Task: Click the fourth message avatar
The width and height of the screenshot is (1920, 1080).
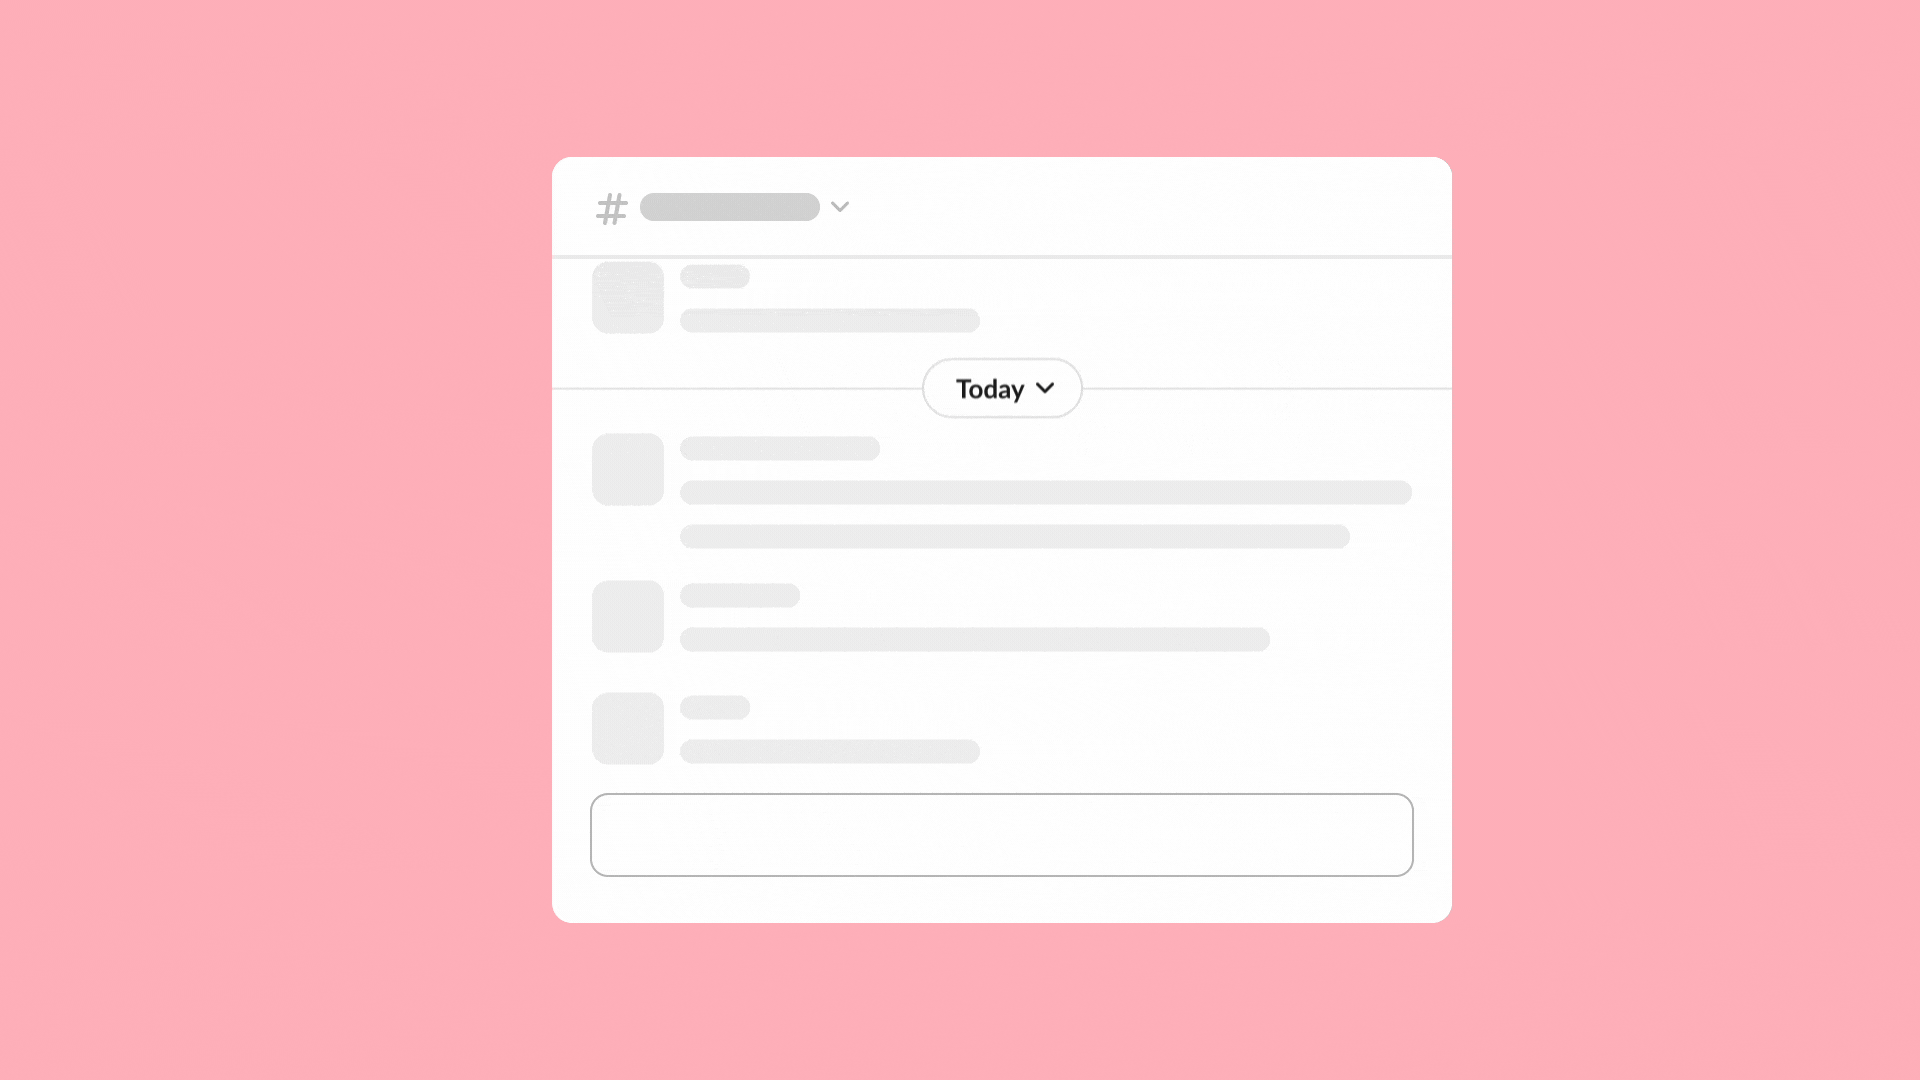Action: [626, 728]
